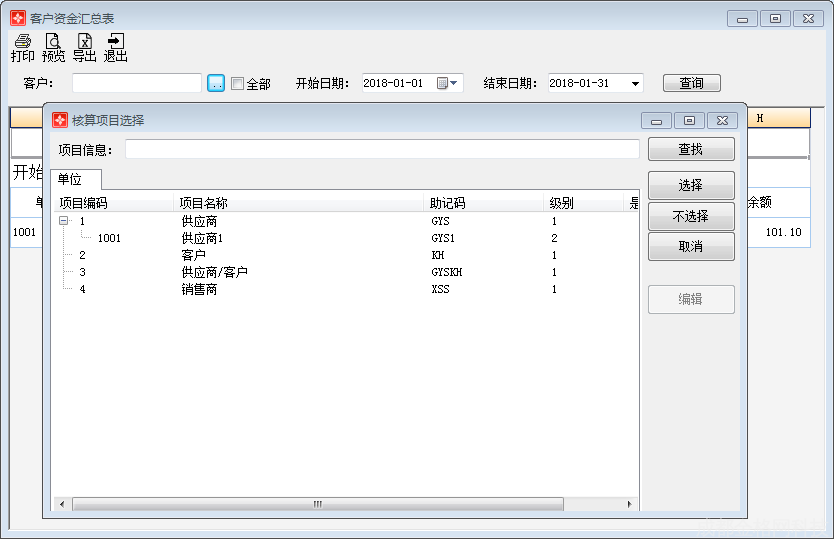834x539 pixels.
Task: Select the 供应商1 tree item
Action: point(202,239)
